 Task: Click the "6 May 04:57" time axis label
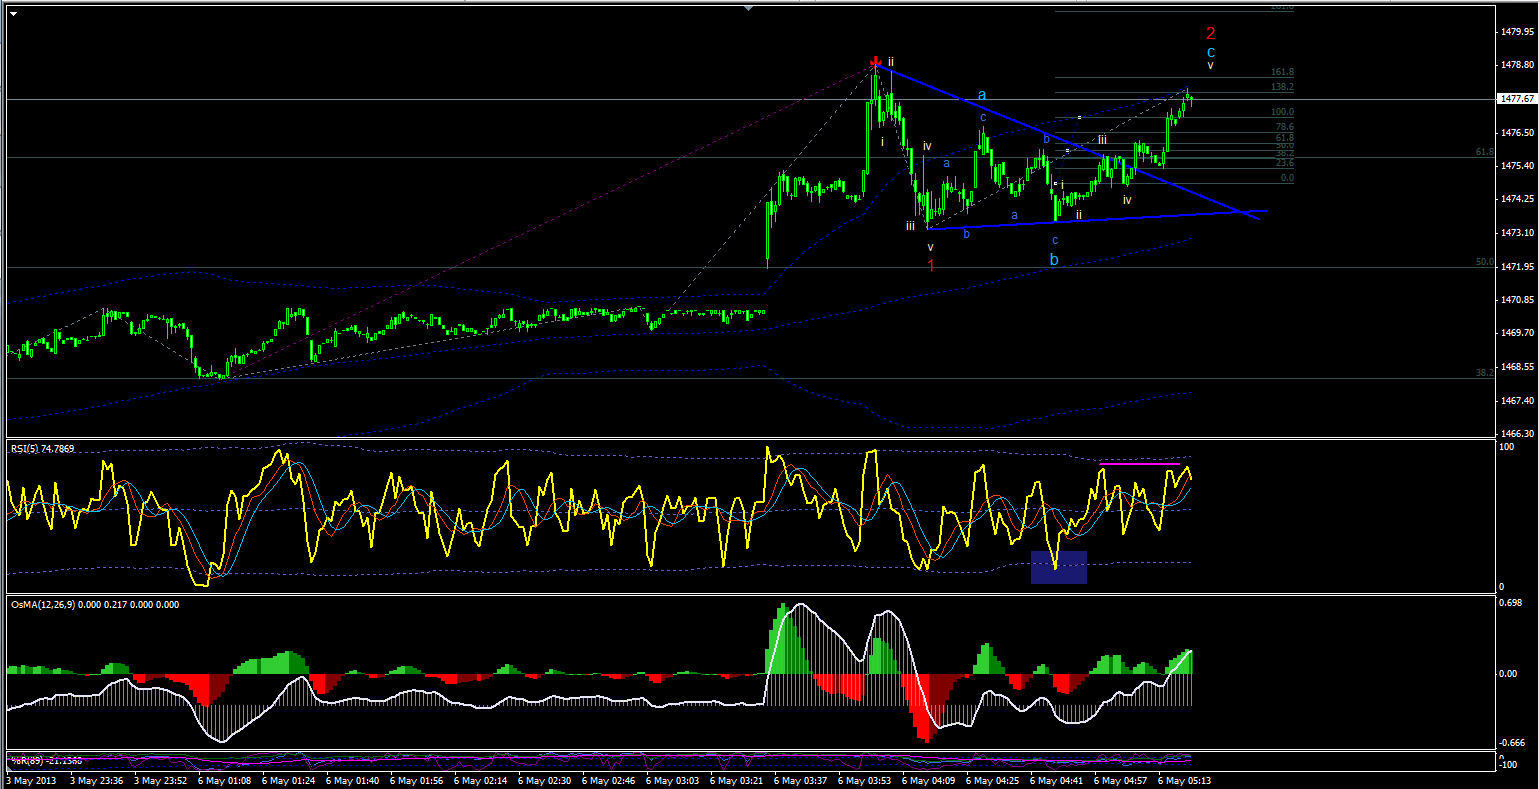click(x=1123, y=780)
